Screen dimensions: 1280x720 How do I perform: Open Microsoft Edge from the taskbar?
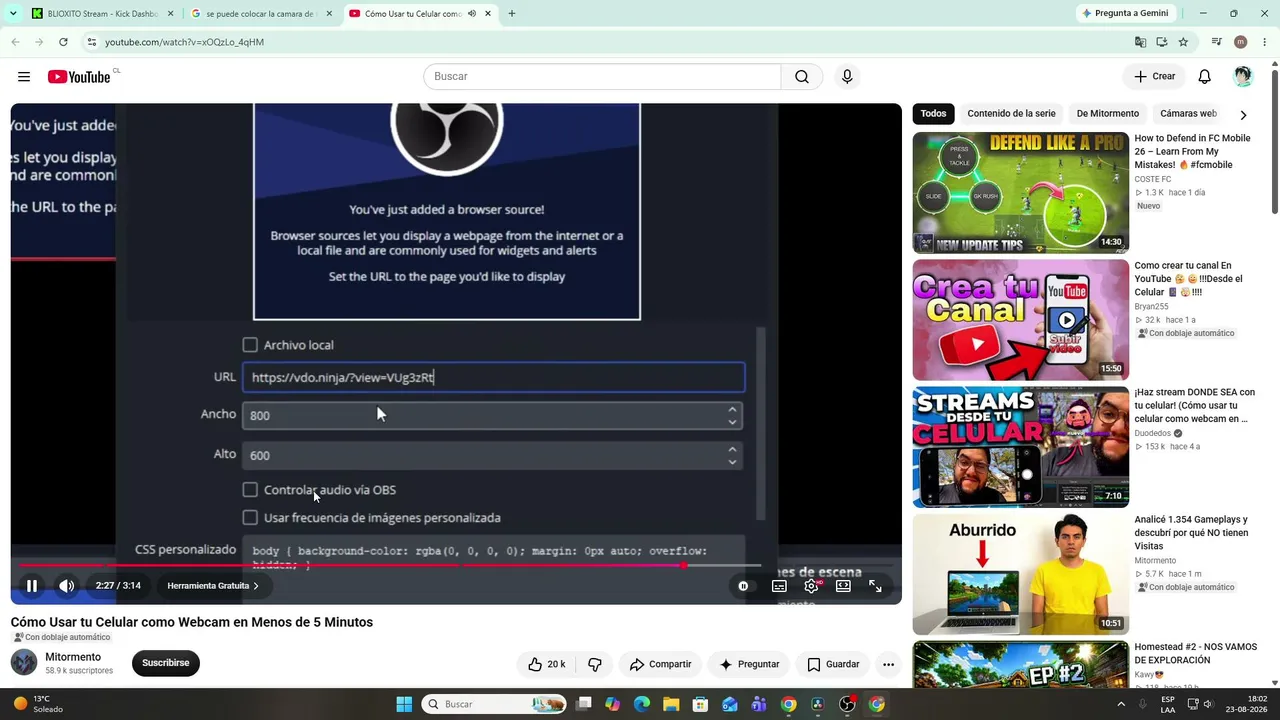click(642, 704)
